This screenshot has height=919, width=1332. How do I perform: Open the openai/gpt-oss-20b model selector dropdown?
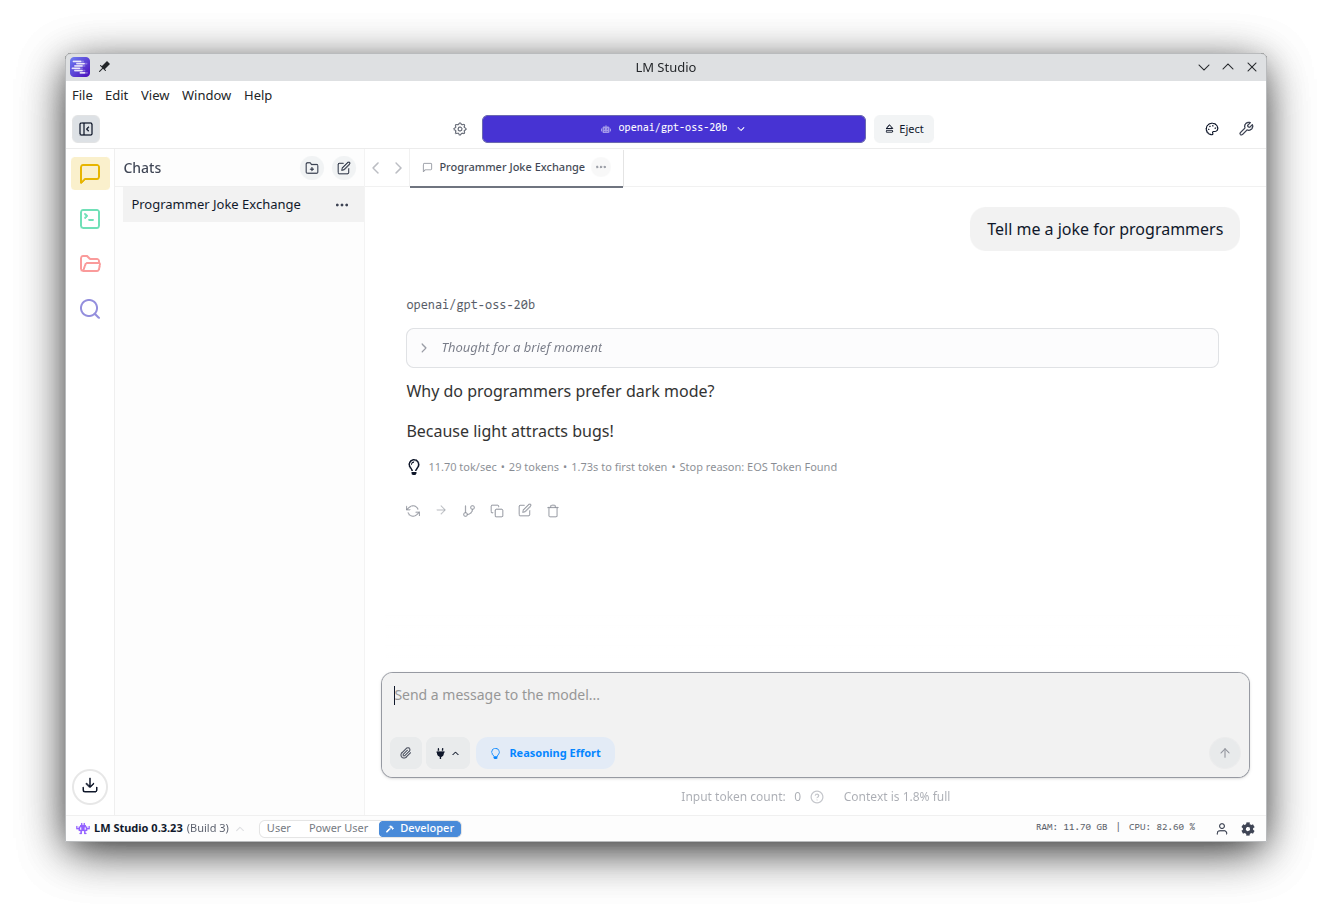[x=673, y=129]
